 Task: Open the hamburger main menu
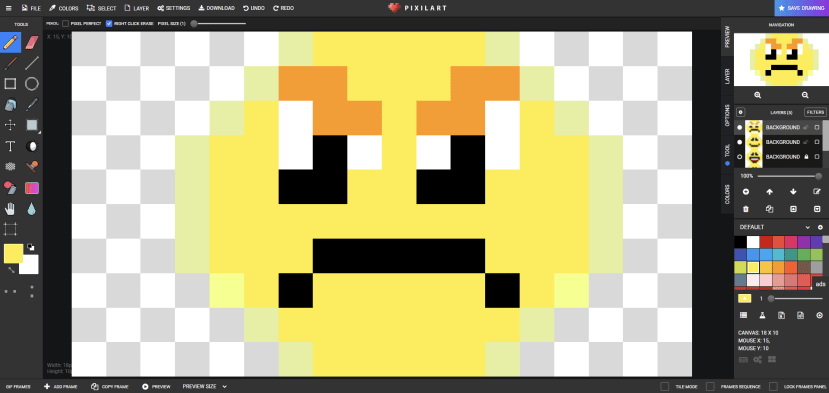click(8, 8)
